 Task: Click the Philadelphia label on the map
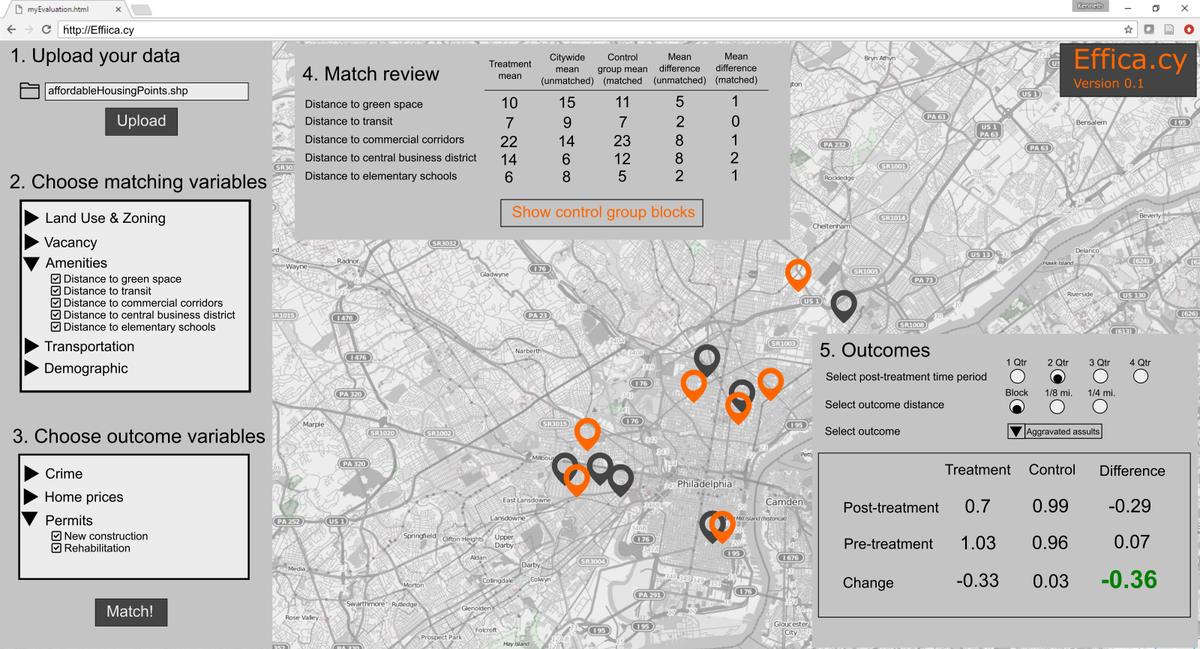pyautogui.click(x=705, y=484)
